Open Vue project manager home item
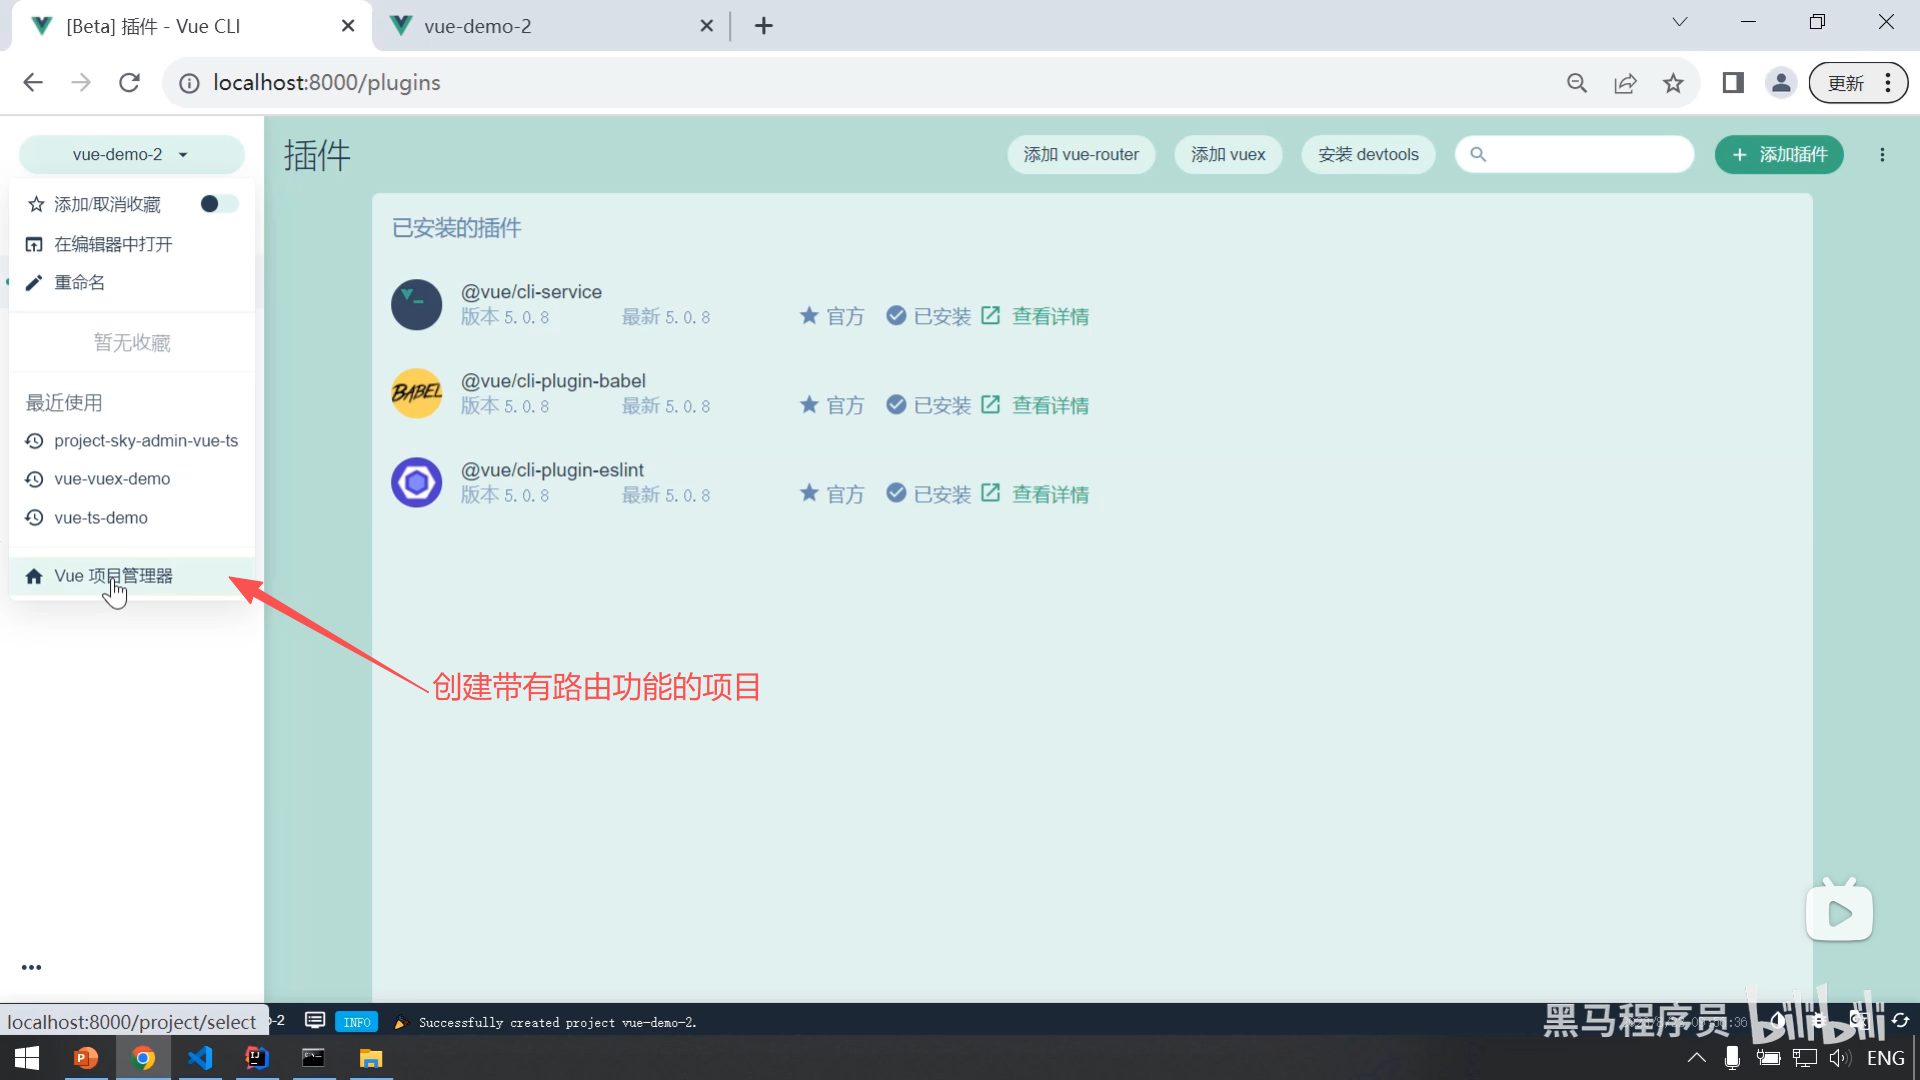 coord(112,576)
